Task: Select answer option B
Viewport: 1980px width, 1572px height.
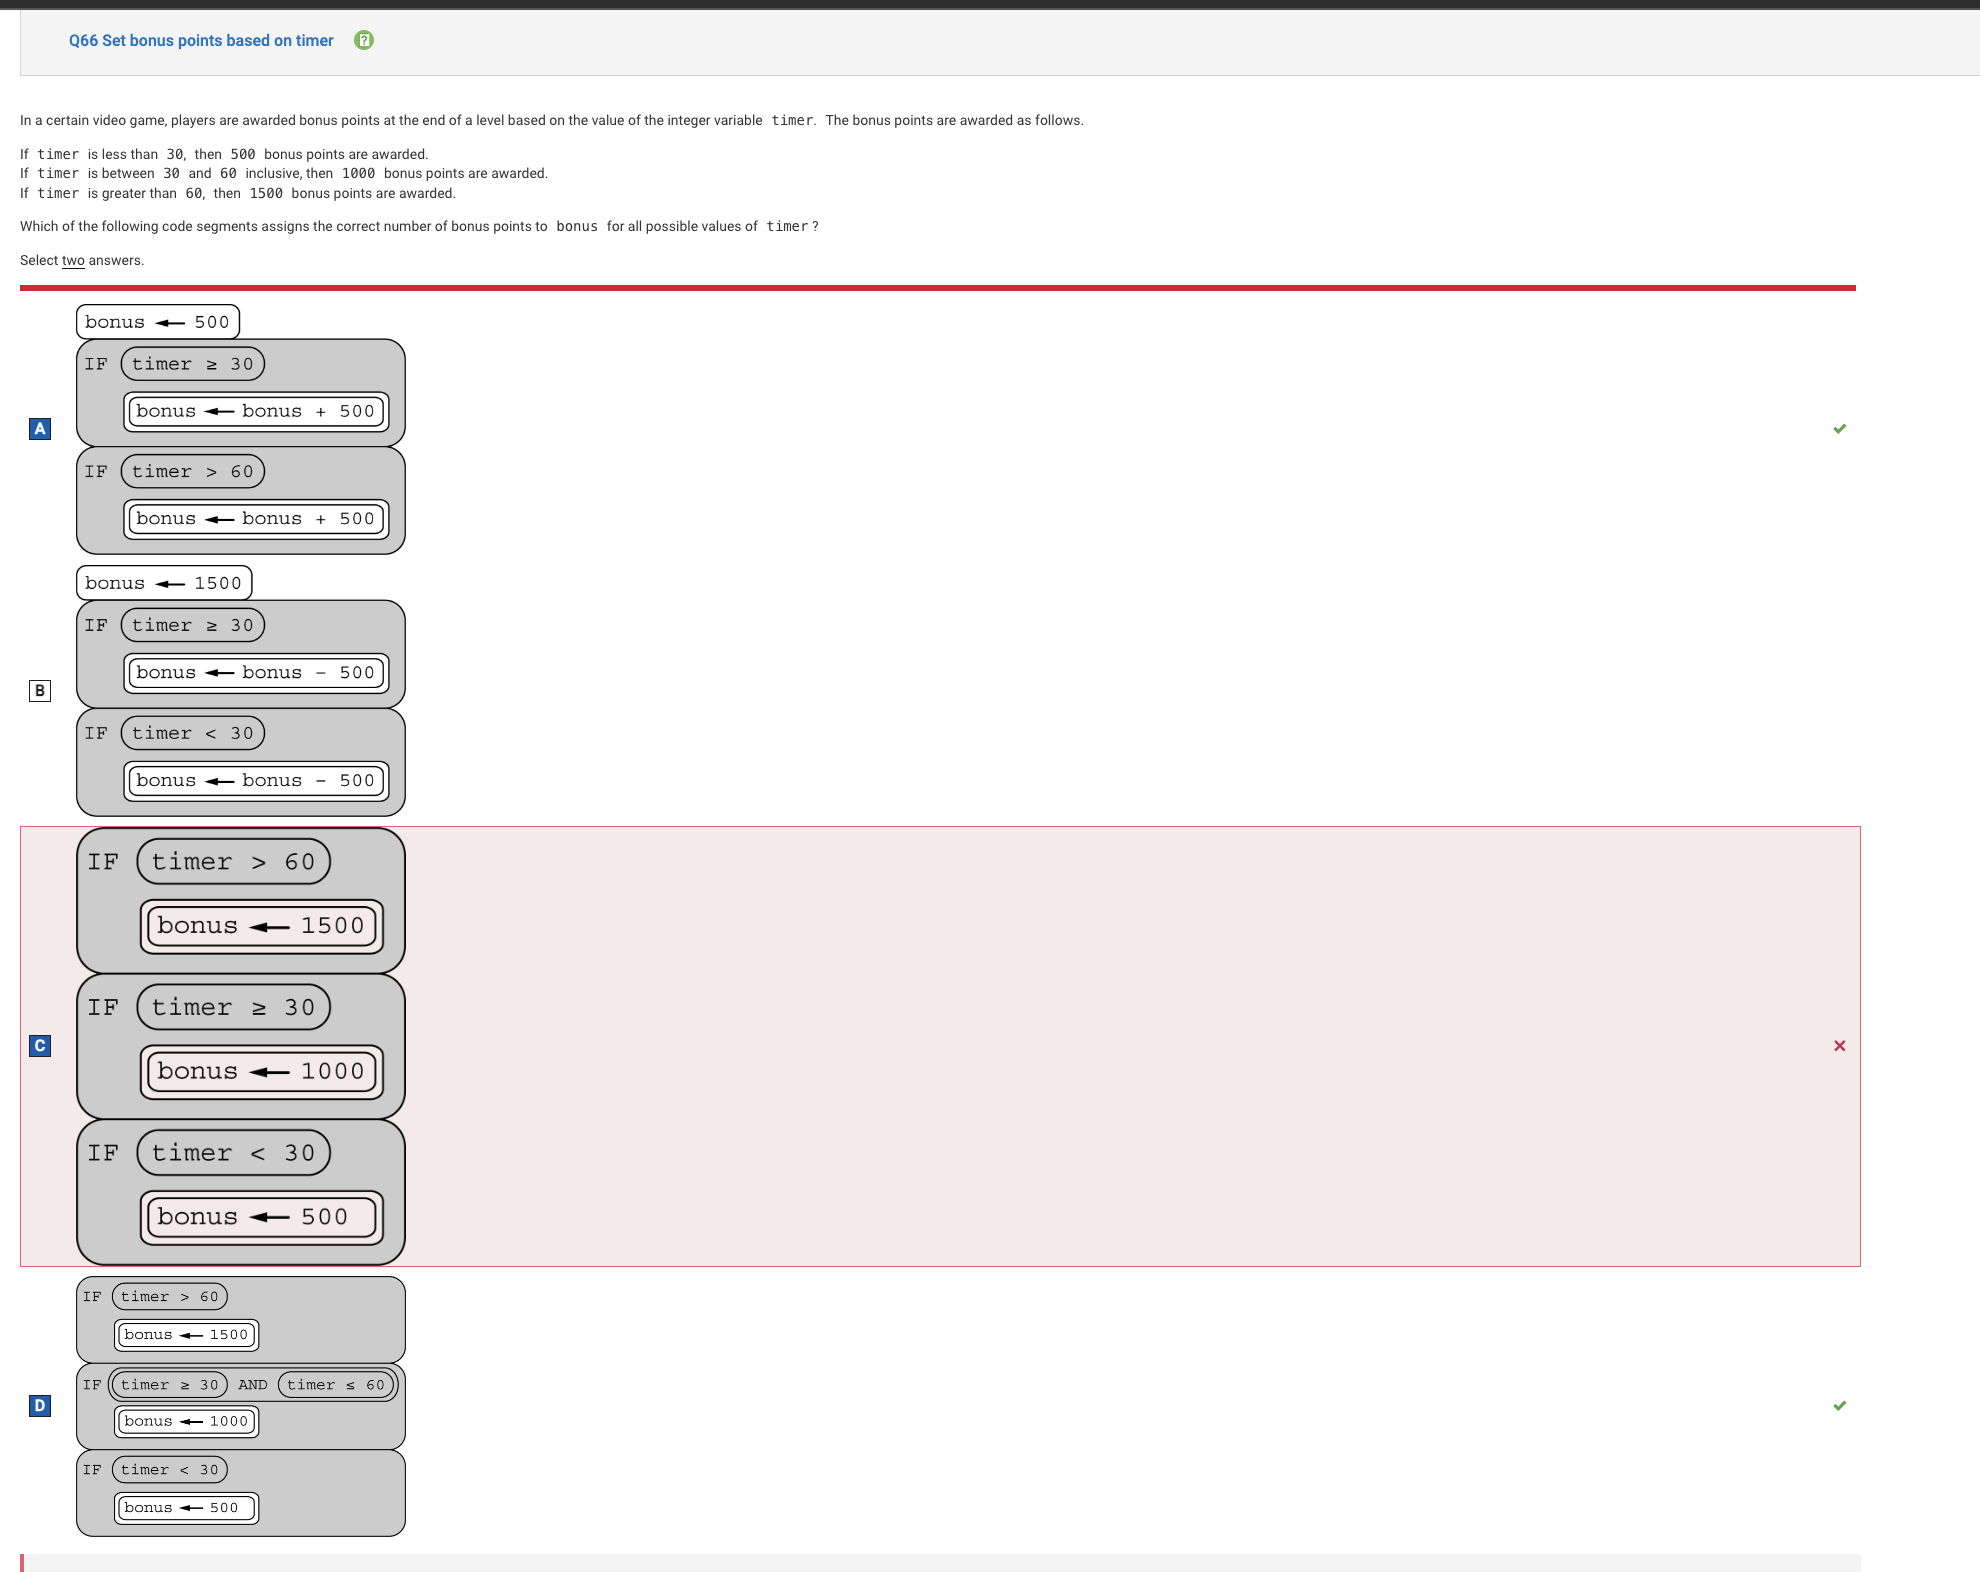Action: 40,690
